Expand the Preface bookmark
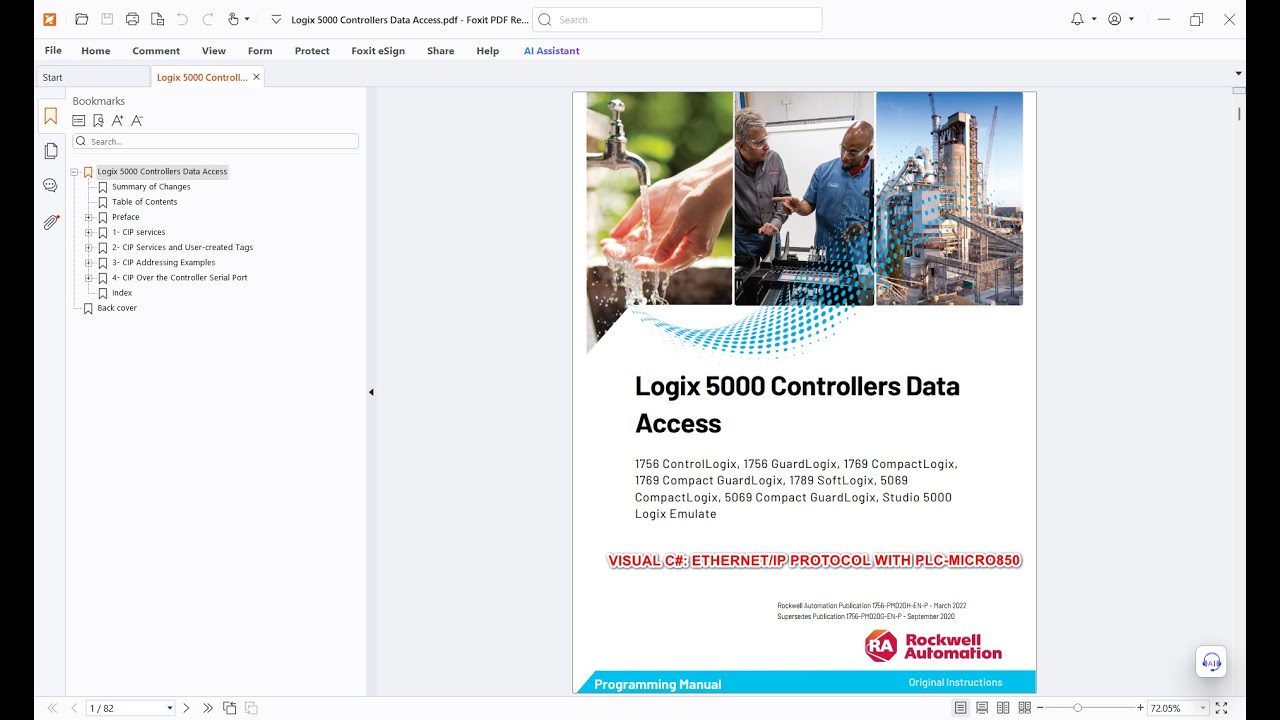Image resolution: width=1280 pixels, height=720 pixels. click(x=89, y=217)
